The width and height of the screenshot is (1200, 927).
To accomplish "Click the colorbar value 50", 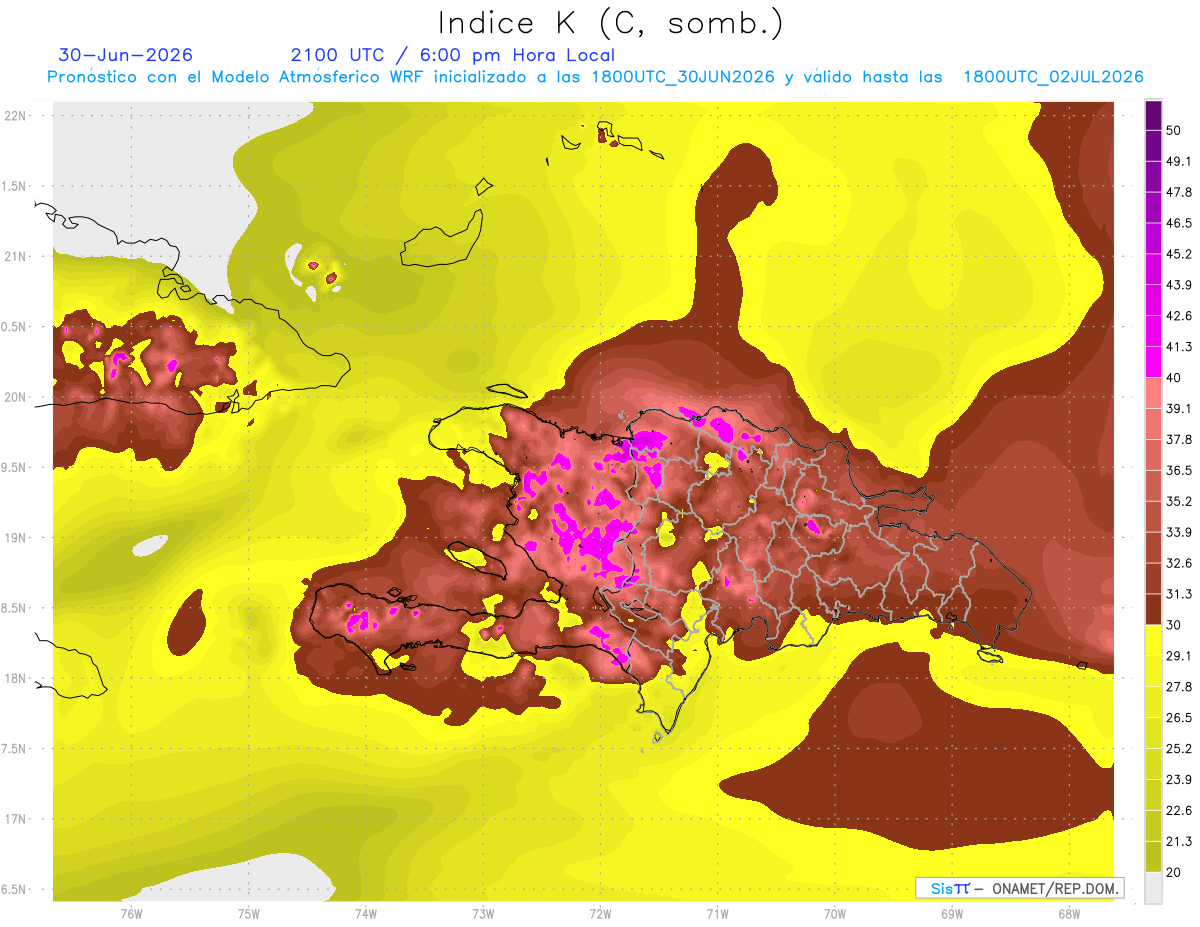I will [1173, 130].
